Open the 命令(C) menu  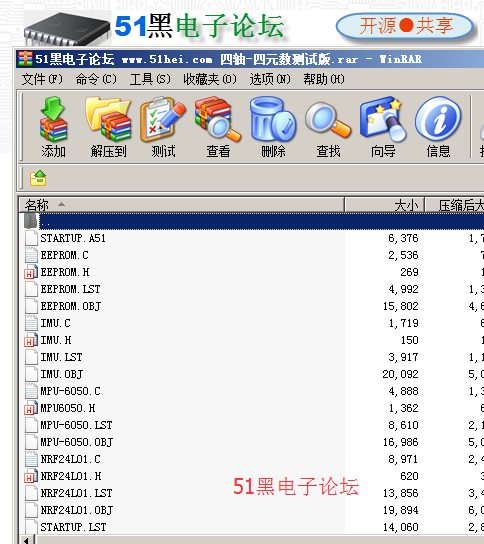point(96,79)
